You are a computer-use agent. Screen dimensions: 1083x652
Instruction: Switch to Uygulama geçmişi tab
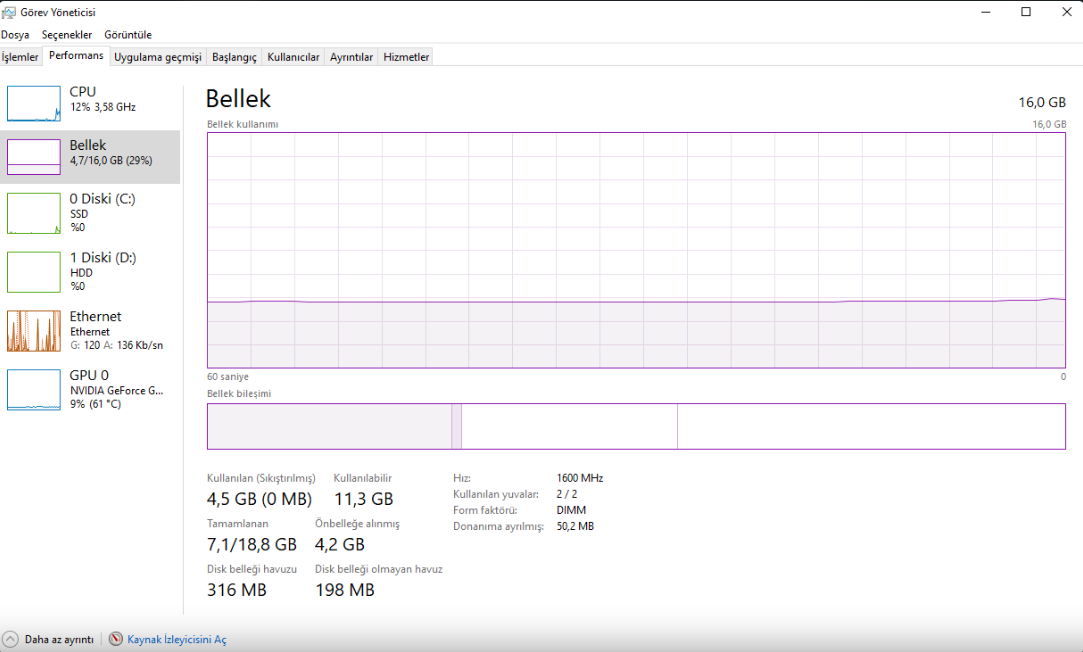157,57
